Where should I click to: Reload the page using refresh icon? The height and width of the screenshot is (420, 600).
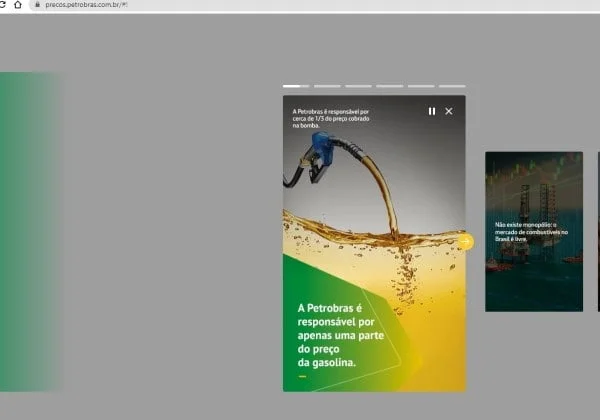2,5
